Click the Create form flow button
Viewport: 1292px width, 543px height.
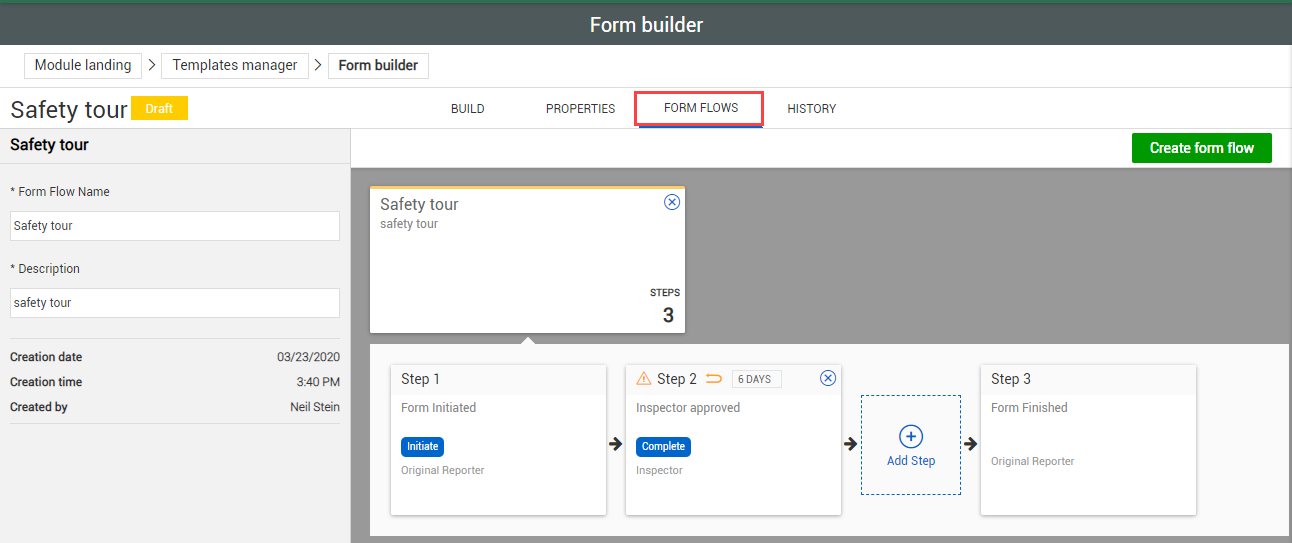pos(1201,148)
